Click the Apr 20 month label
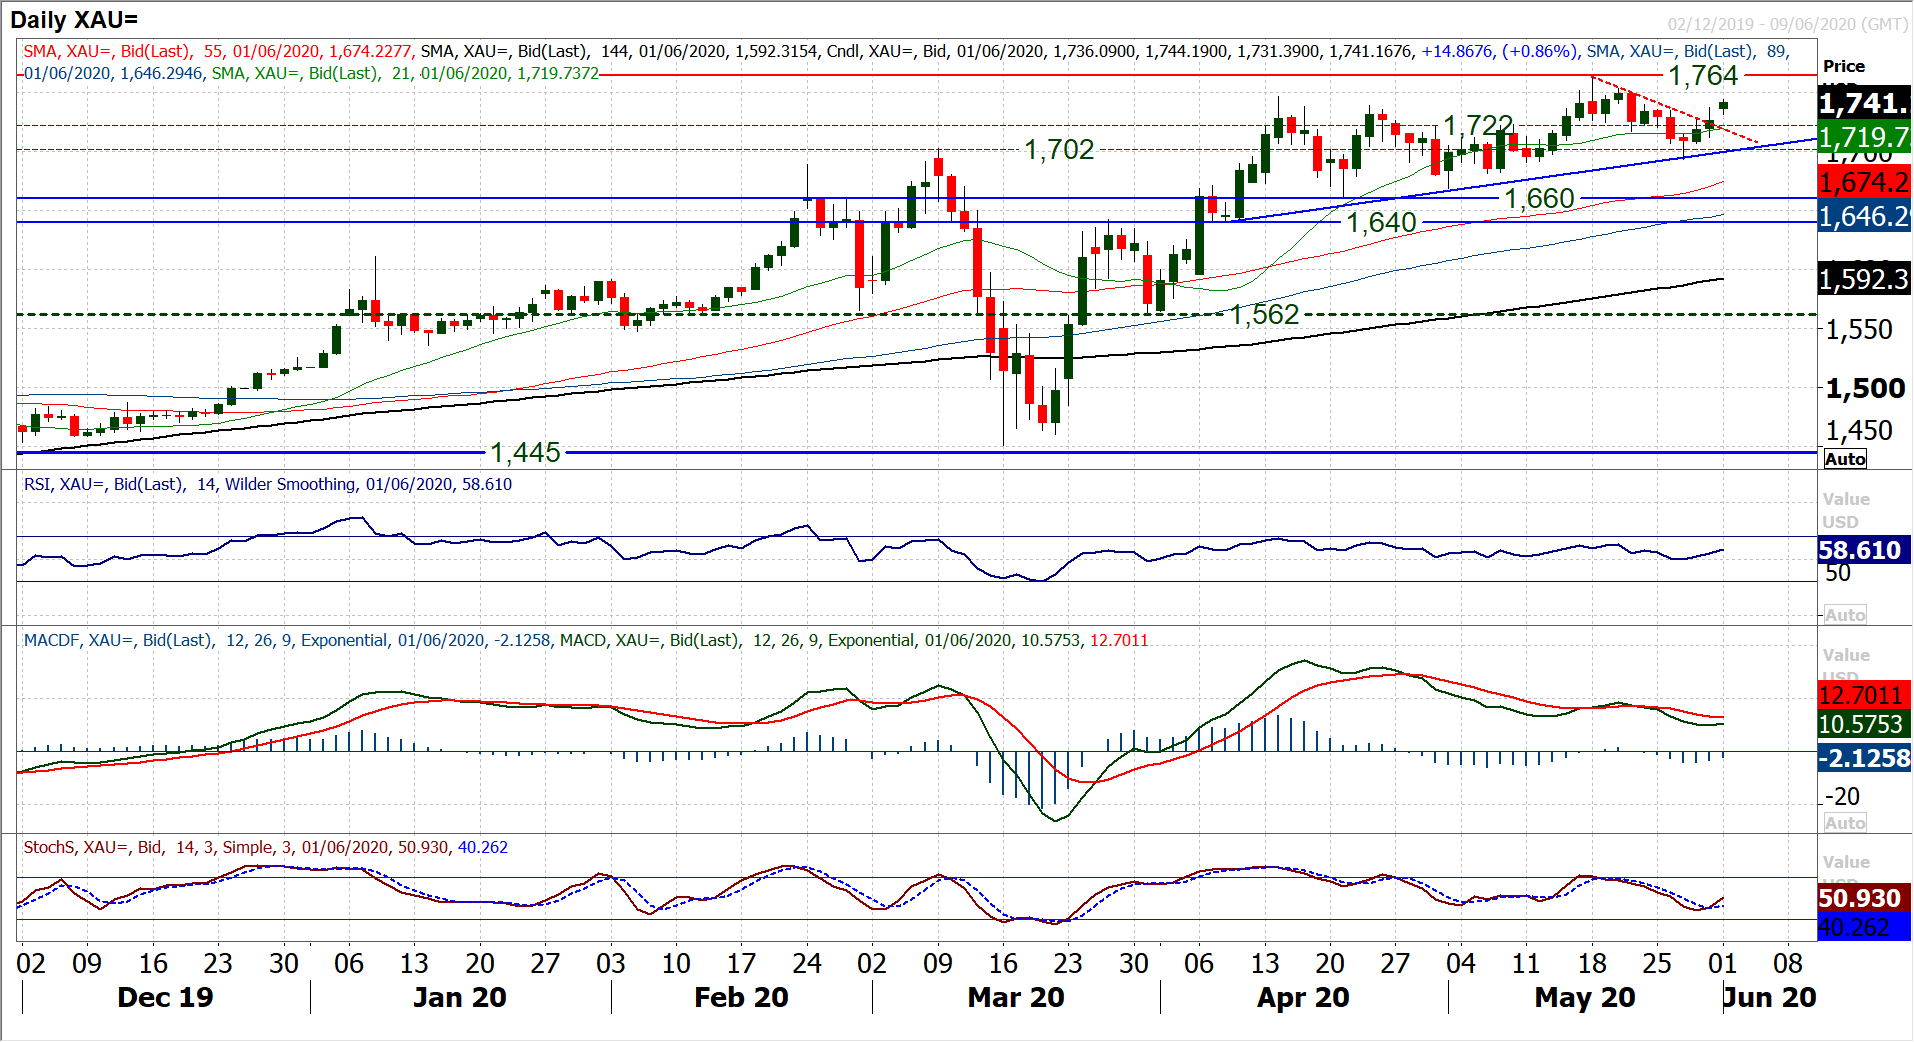Viewport: 1914px width, 1042px height. click(1303, 997)
